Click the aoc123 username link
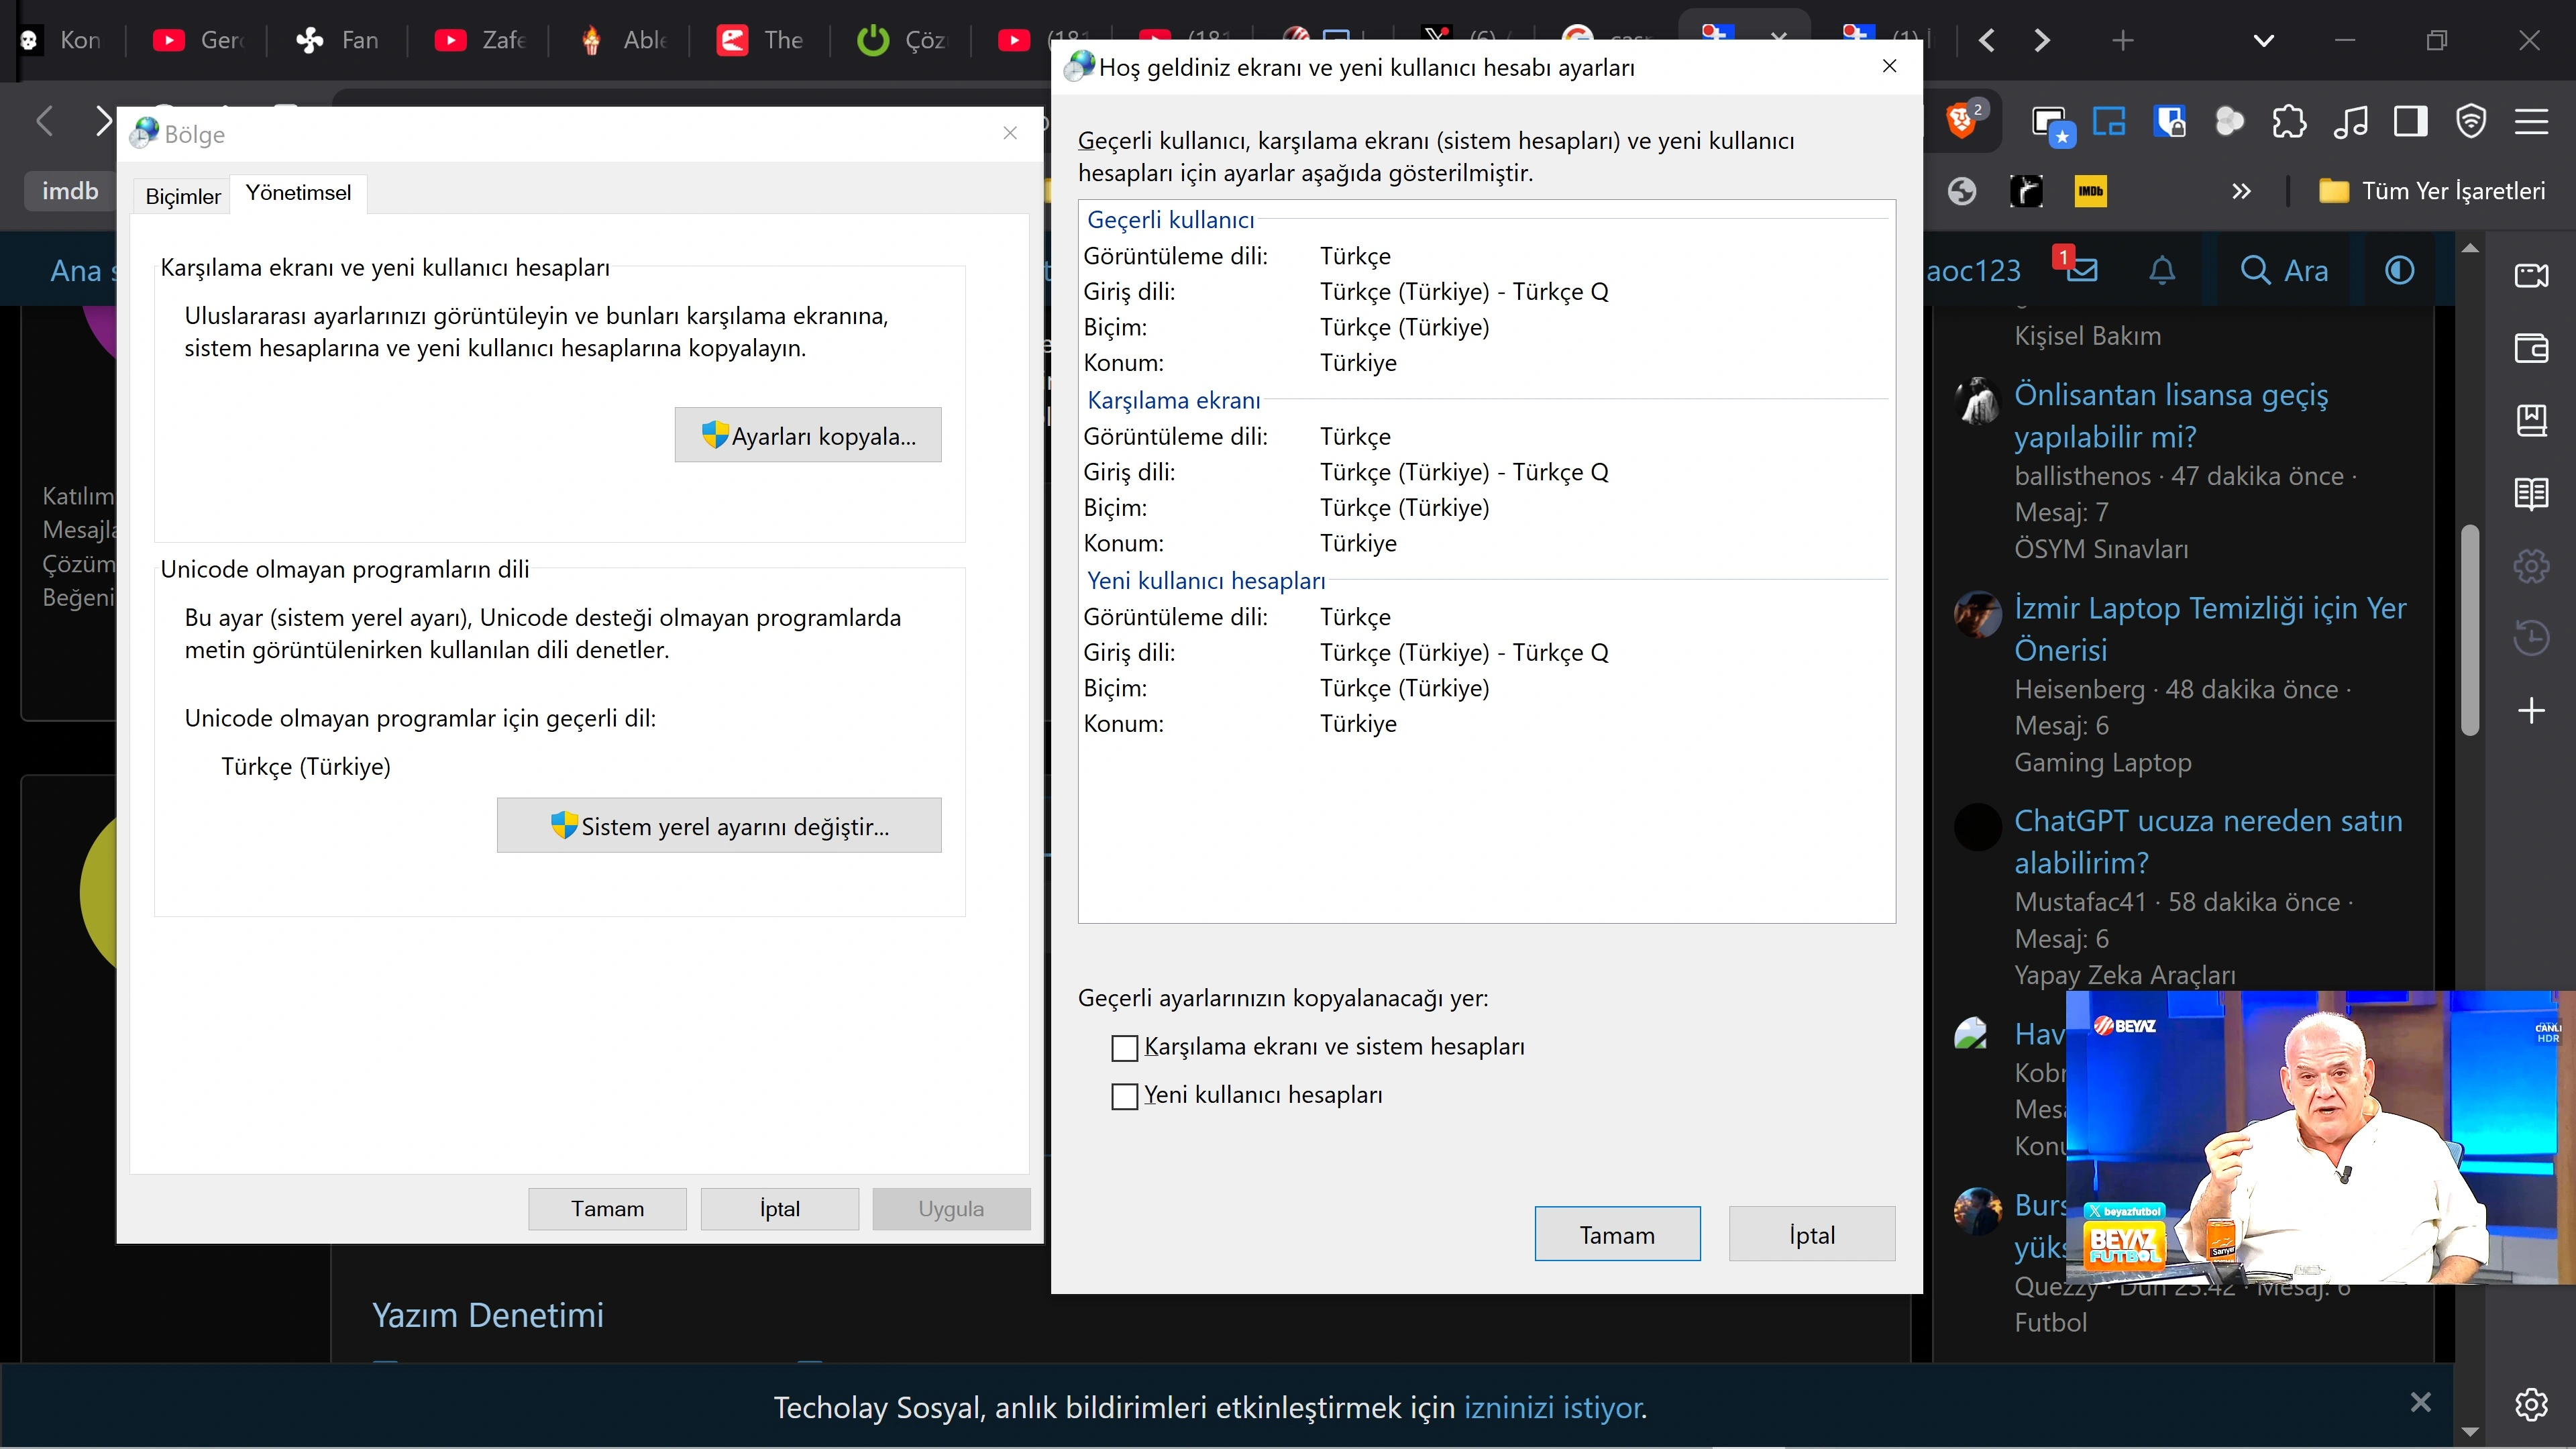The height and width of the screenshot is (1449, 2576). [1973, 270]
